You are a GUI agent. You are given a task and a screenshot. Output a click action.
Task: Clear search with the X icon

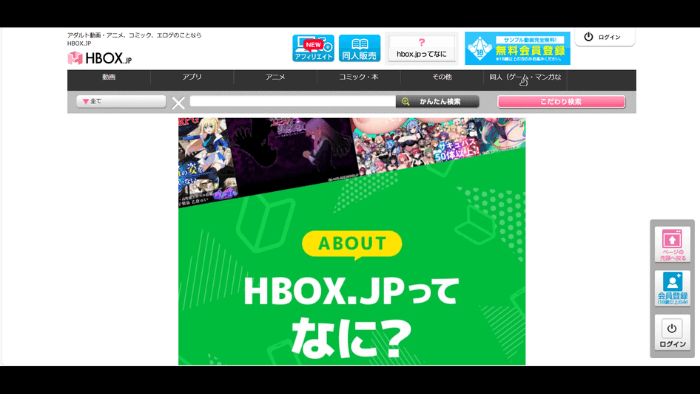[x=178, y=103]
